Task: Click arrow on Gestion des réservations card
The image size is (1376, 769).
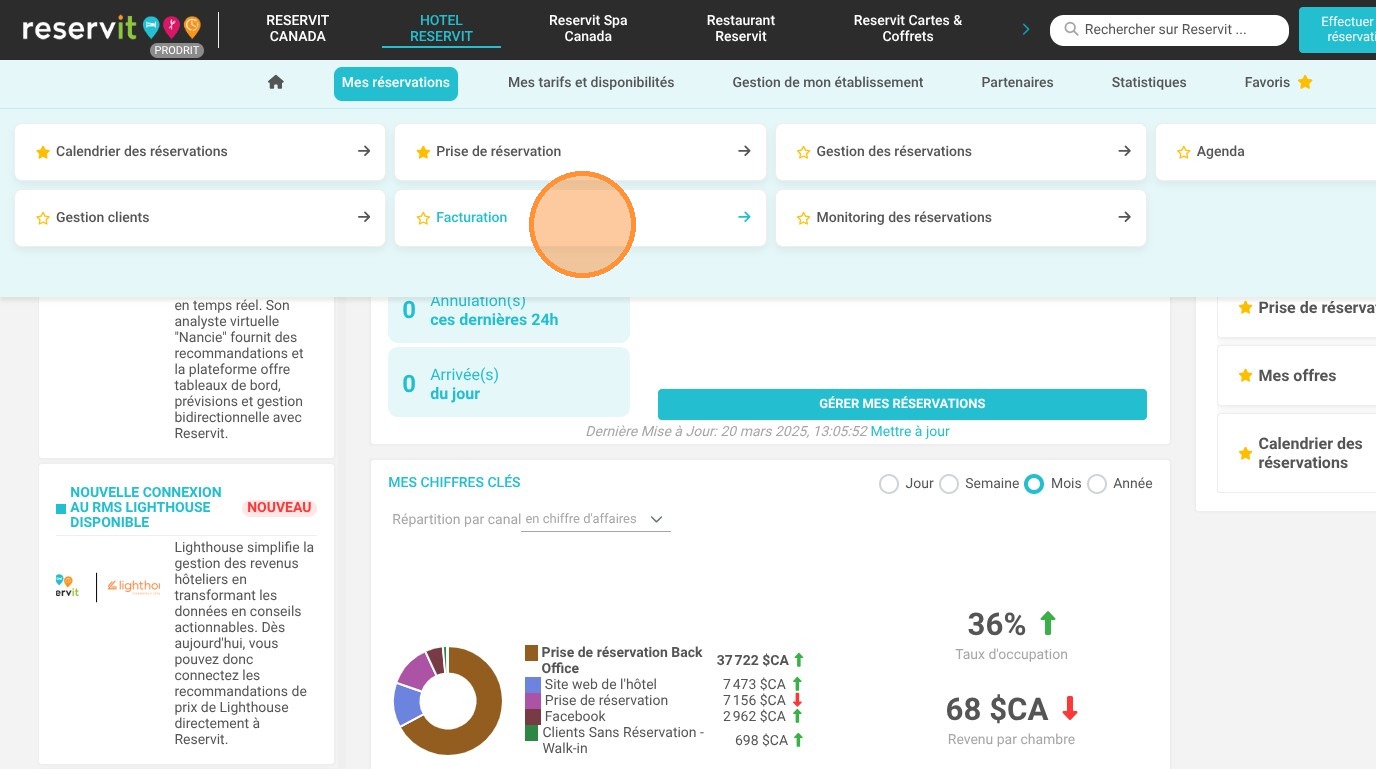Action: [x=1125, y=151]
